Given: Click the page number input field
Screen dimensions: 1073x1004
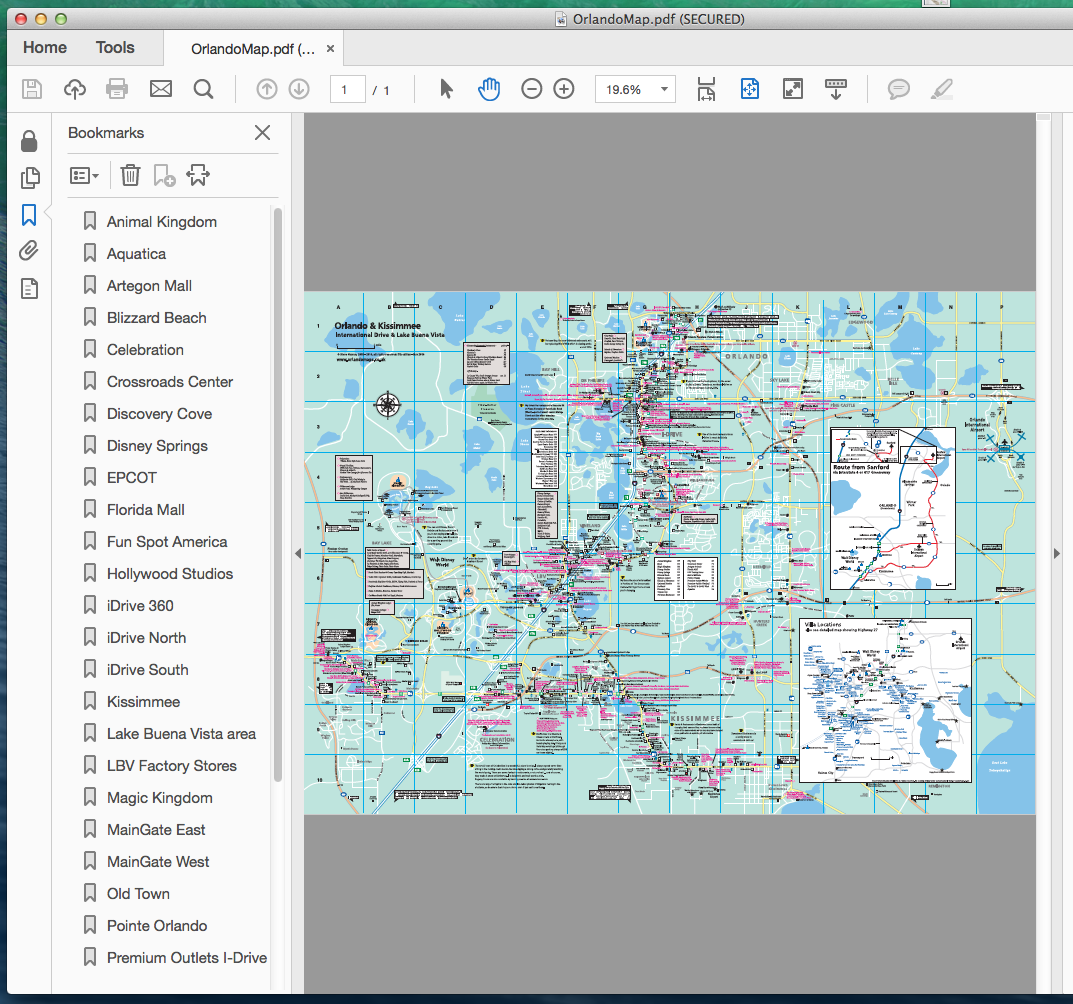Looking at the screenshot, I should coord(347,90).
